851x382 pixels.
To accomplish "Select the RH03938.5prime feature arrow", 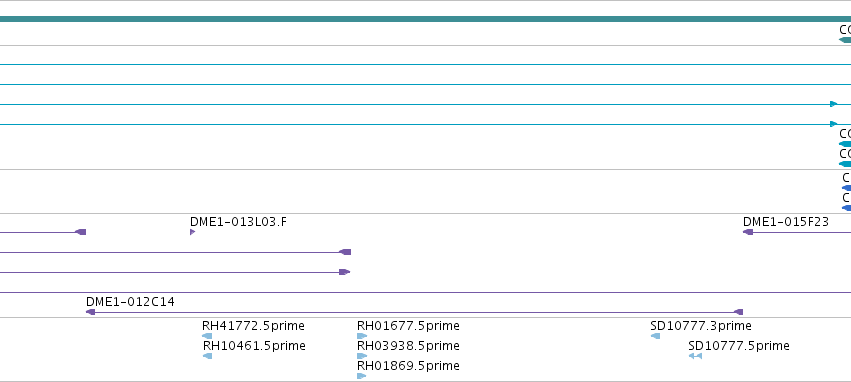I will (x=361, y=356).
